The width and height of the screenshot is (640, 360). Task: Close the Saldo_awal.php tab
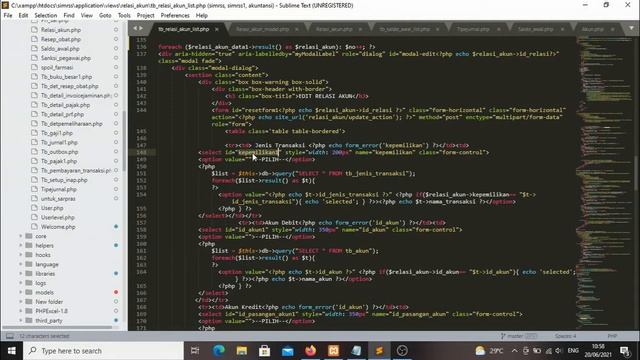click(562, 29)
